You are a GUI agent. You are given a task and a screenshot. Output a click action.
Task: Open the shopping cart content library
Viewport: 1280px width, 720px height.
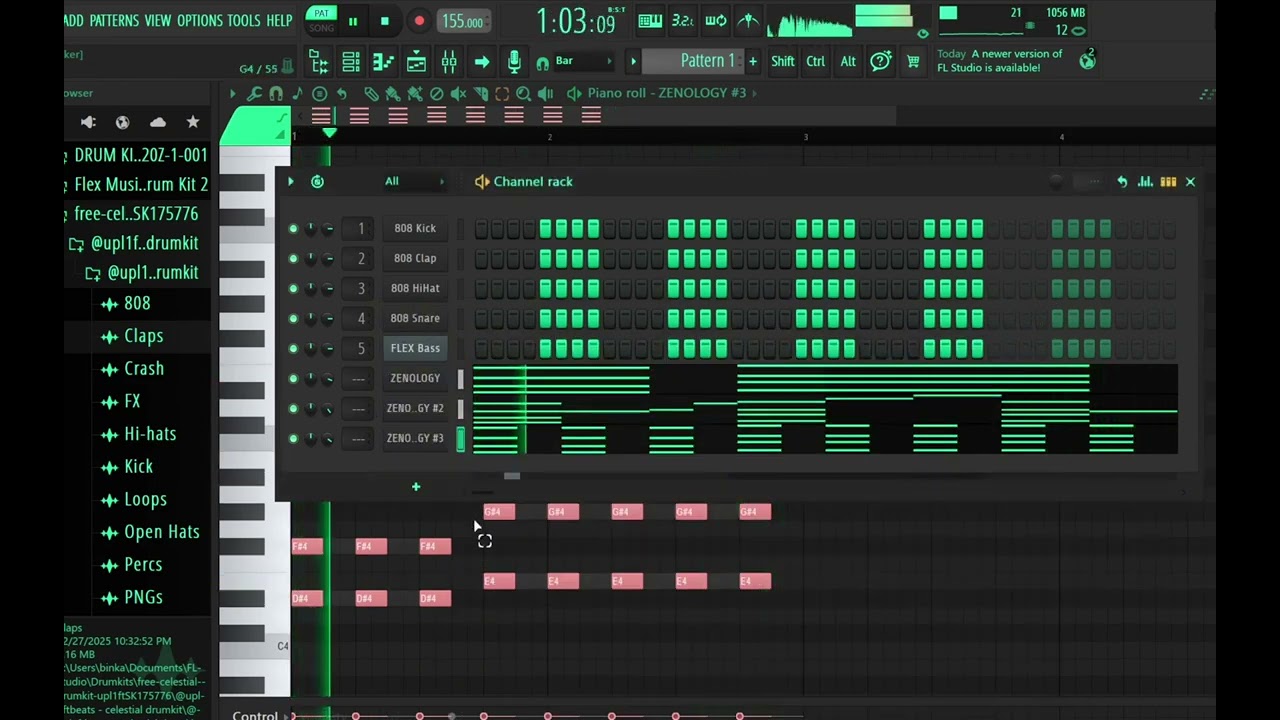click(913, 62)
